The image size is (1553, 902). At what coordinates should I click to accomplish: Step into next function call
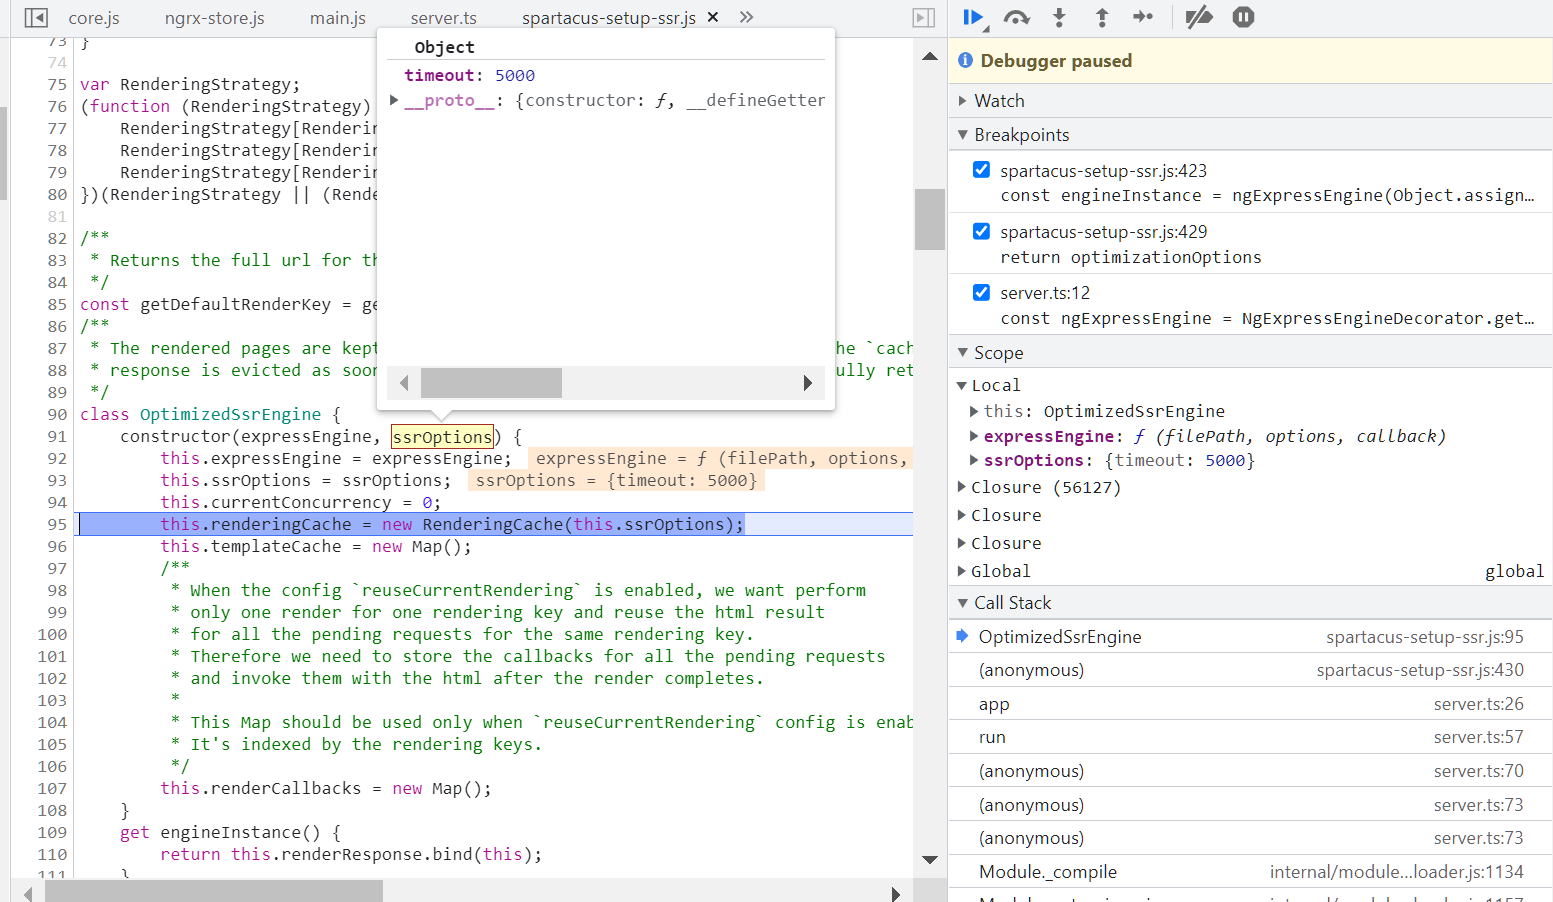point(1060,17)
